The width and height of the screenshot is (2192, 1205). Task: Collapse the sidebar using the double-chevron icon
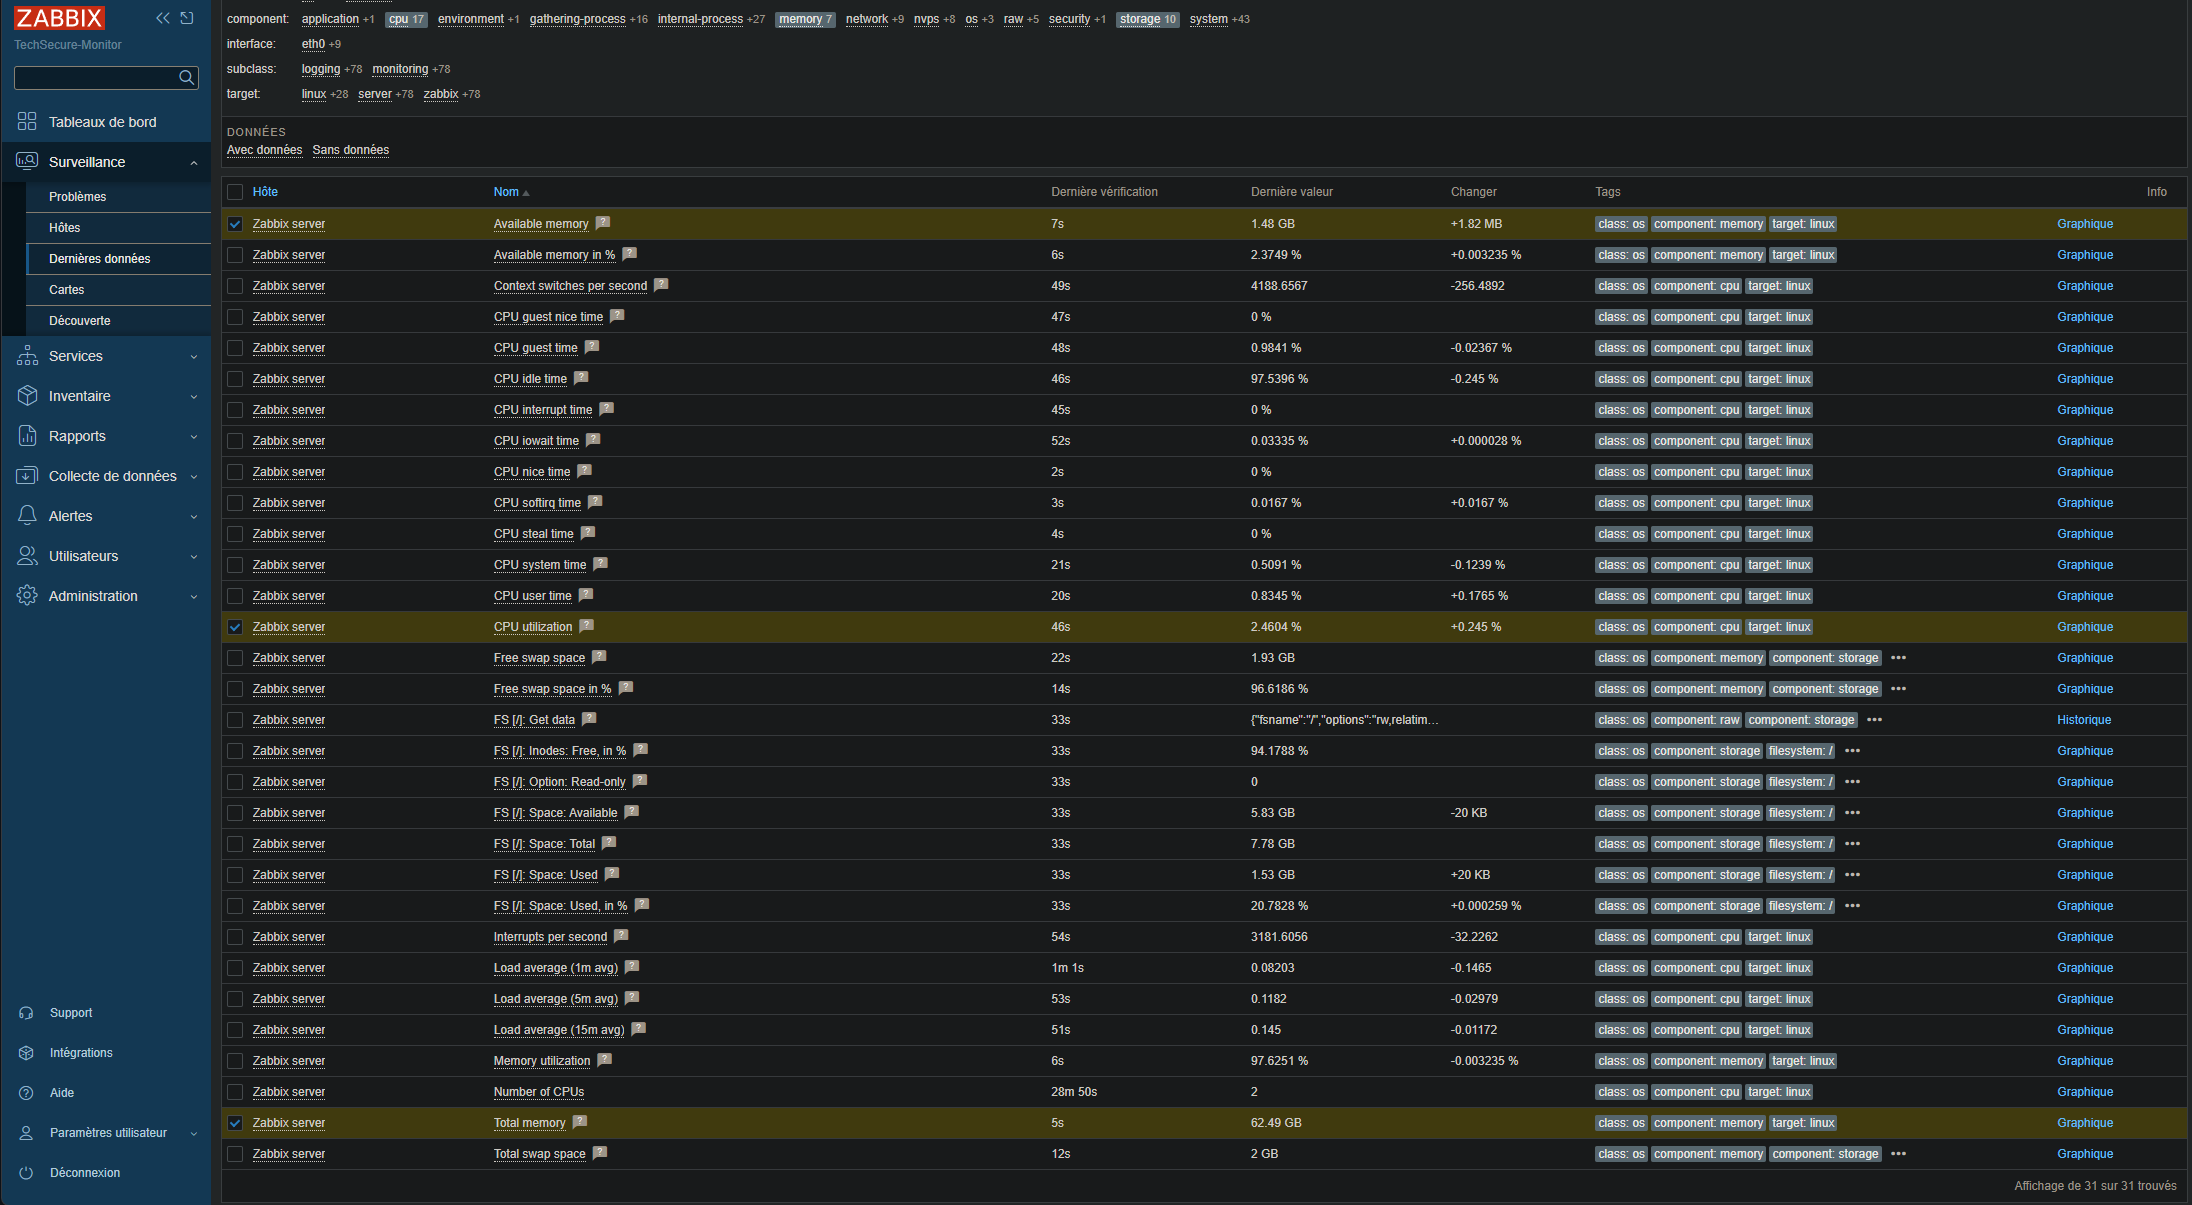coord(163,18)
